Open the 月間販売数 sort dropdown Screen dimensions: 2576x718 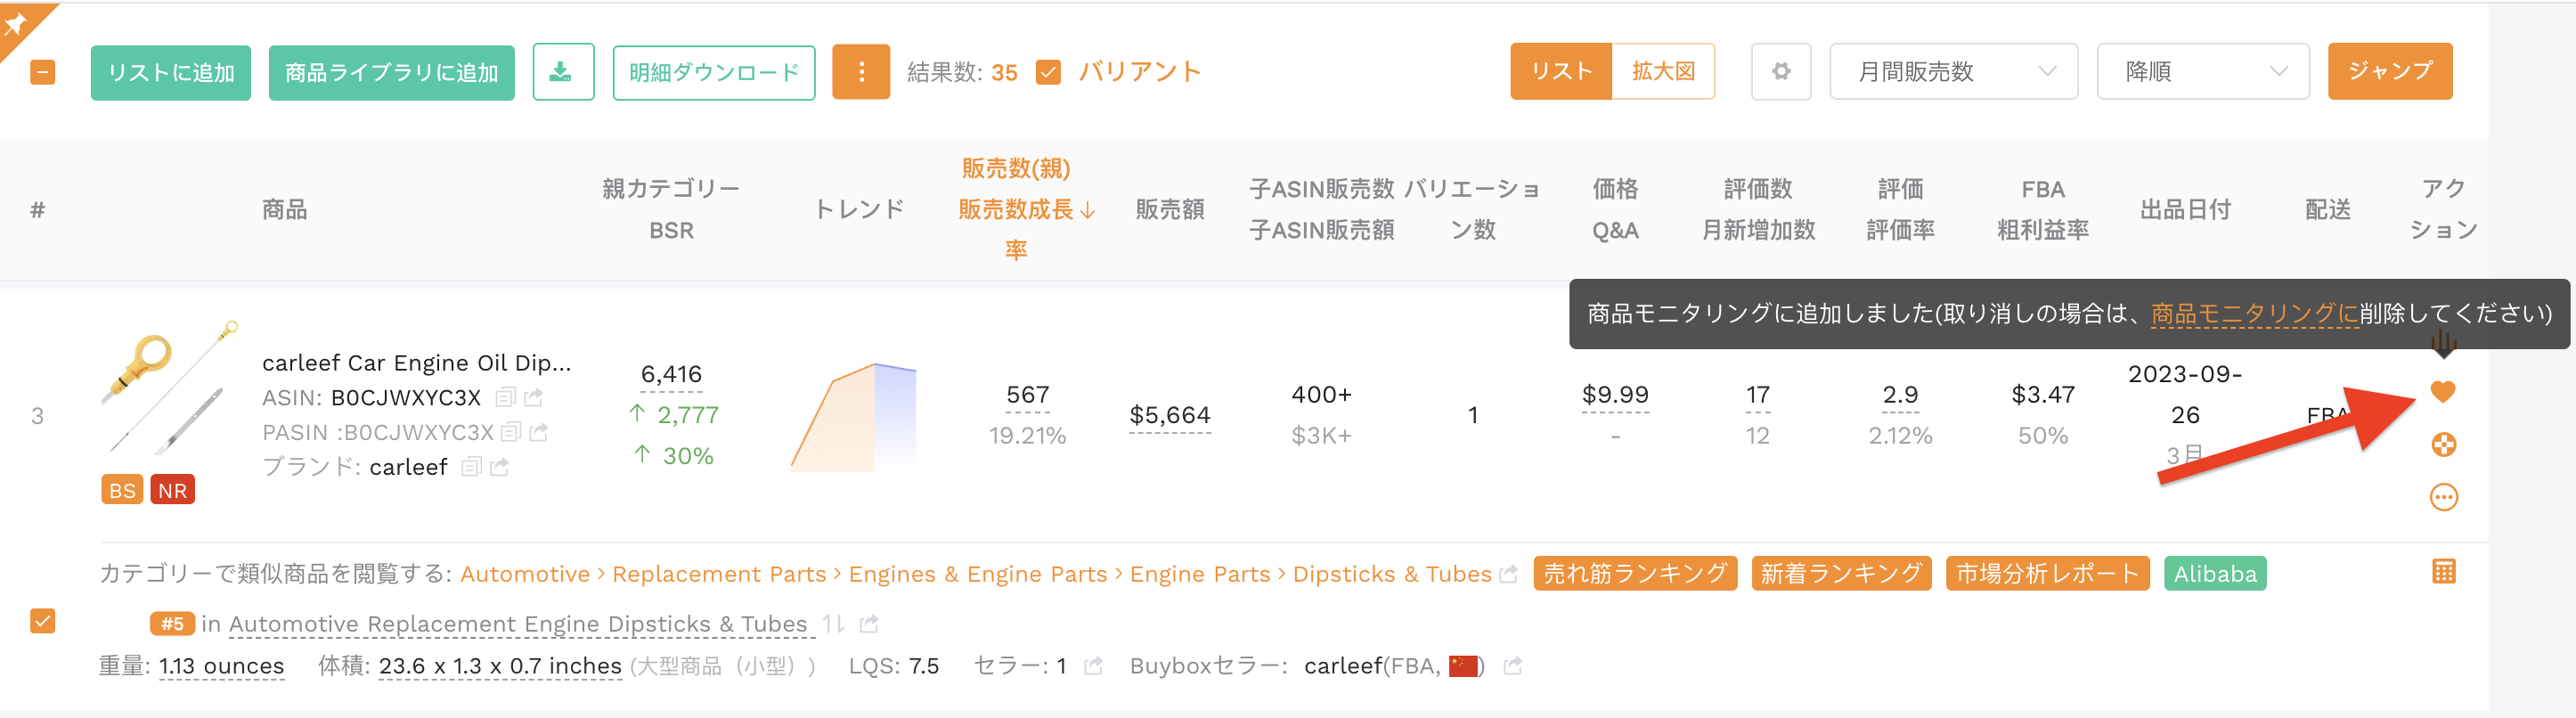point(1953,72)
